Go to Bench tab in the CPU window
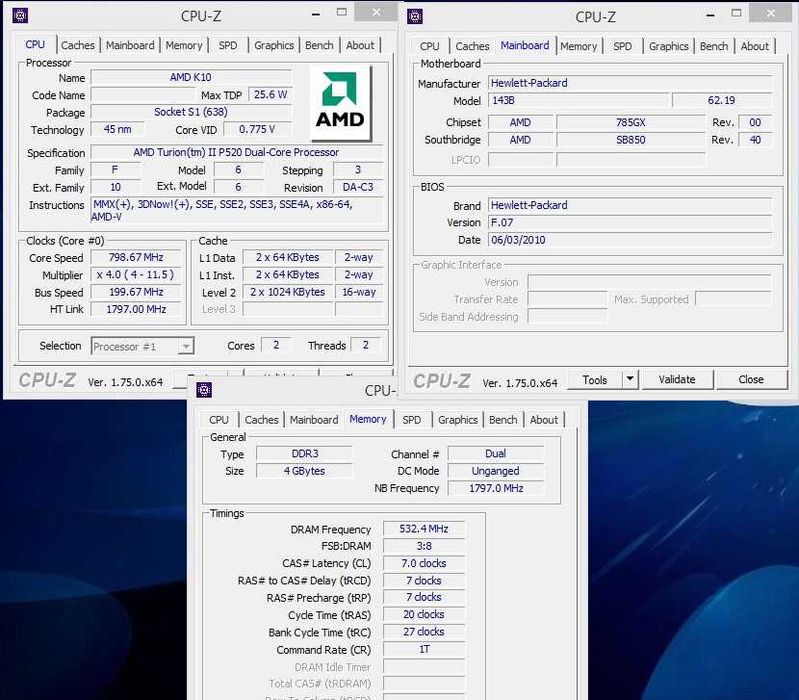This screenshot has height=700, width=799. tap(319, 45)
